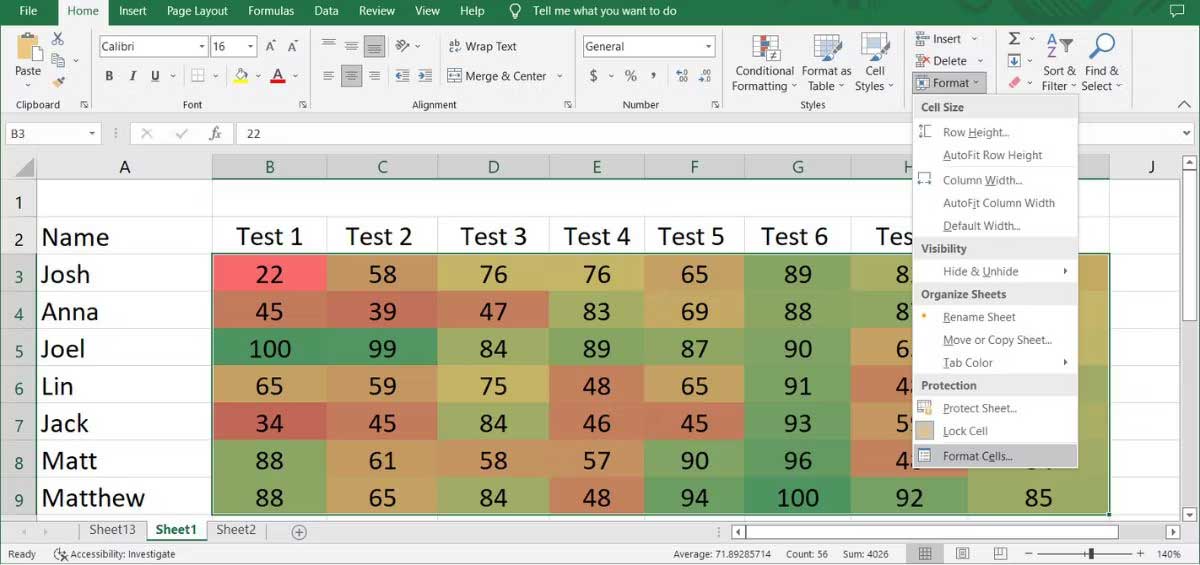Screen dimensions: 1200x565
Task: Select the Format Painter brush icon
Action: 57,82
